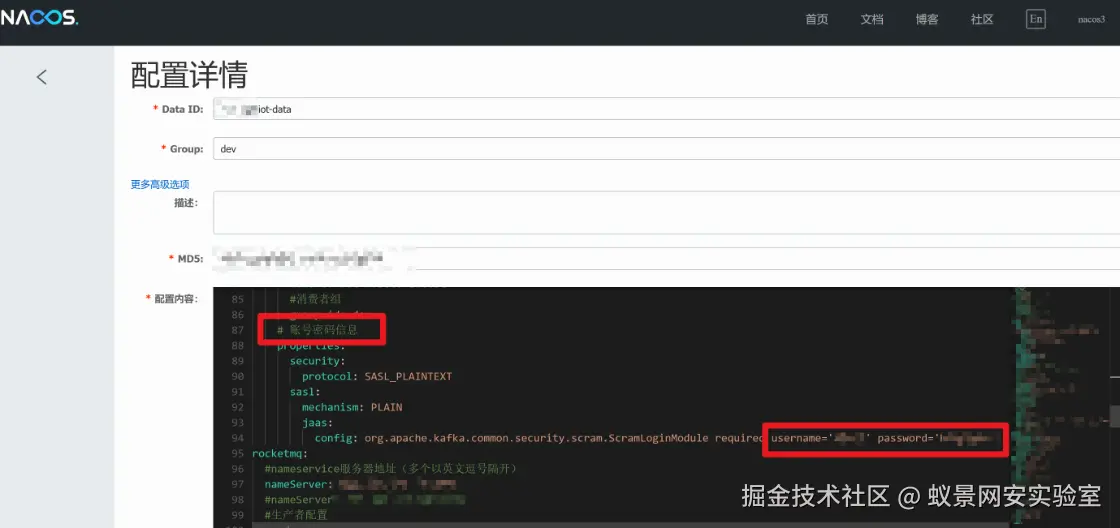Click the '#生产者配置' comment line
The width and height of the screenshot is (1120, 528).
pyautogui.click(x=296, y=515)
